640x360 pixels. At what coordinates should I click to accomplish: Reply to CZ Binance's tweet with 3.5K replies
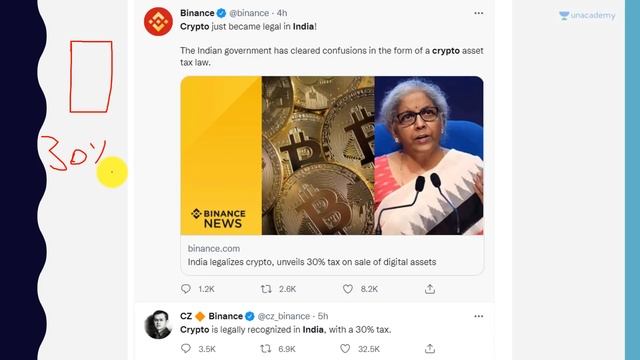click(186, 349)
